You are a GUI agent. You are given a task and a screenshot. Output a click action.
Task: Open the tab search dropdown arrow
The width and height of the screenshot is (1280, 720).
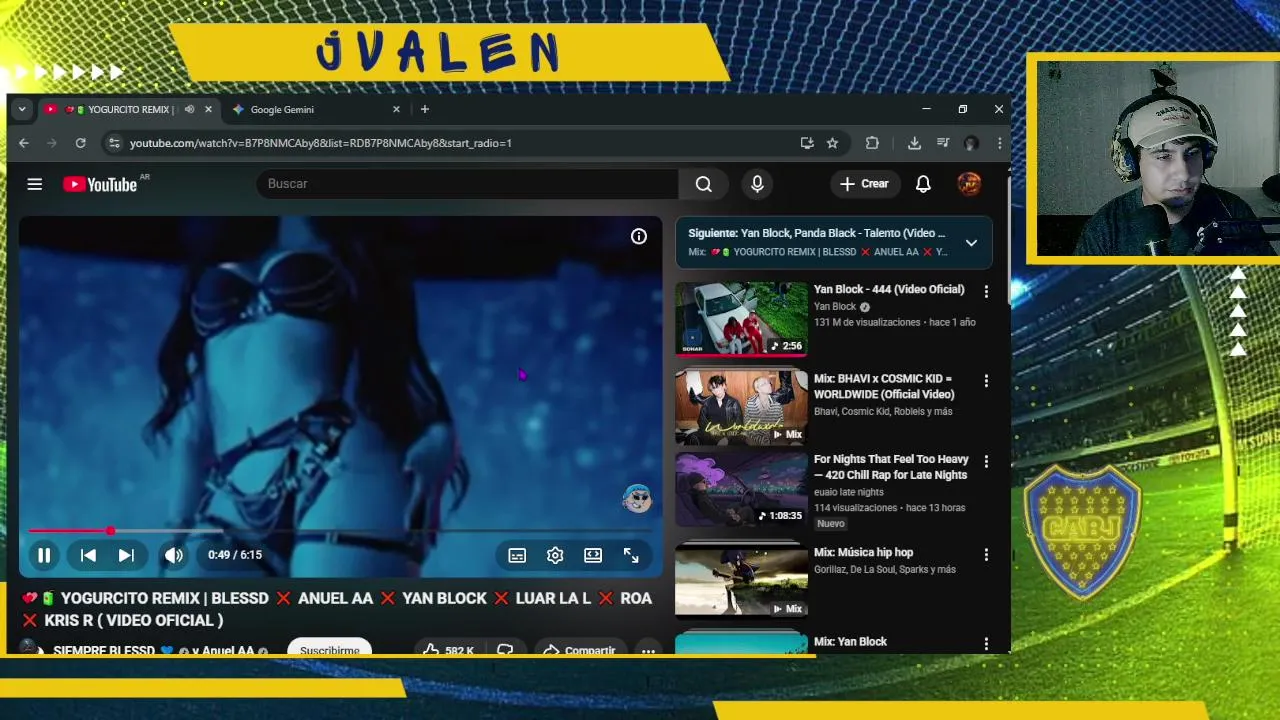click(22, 109)
